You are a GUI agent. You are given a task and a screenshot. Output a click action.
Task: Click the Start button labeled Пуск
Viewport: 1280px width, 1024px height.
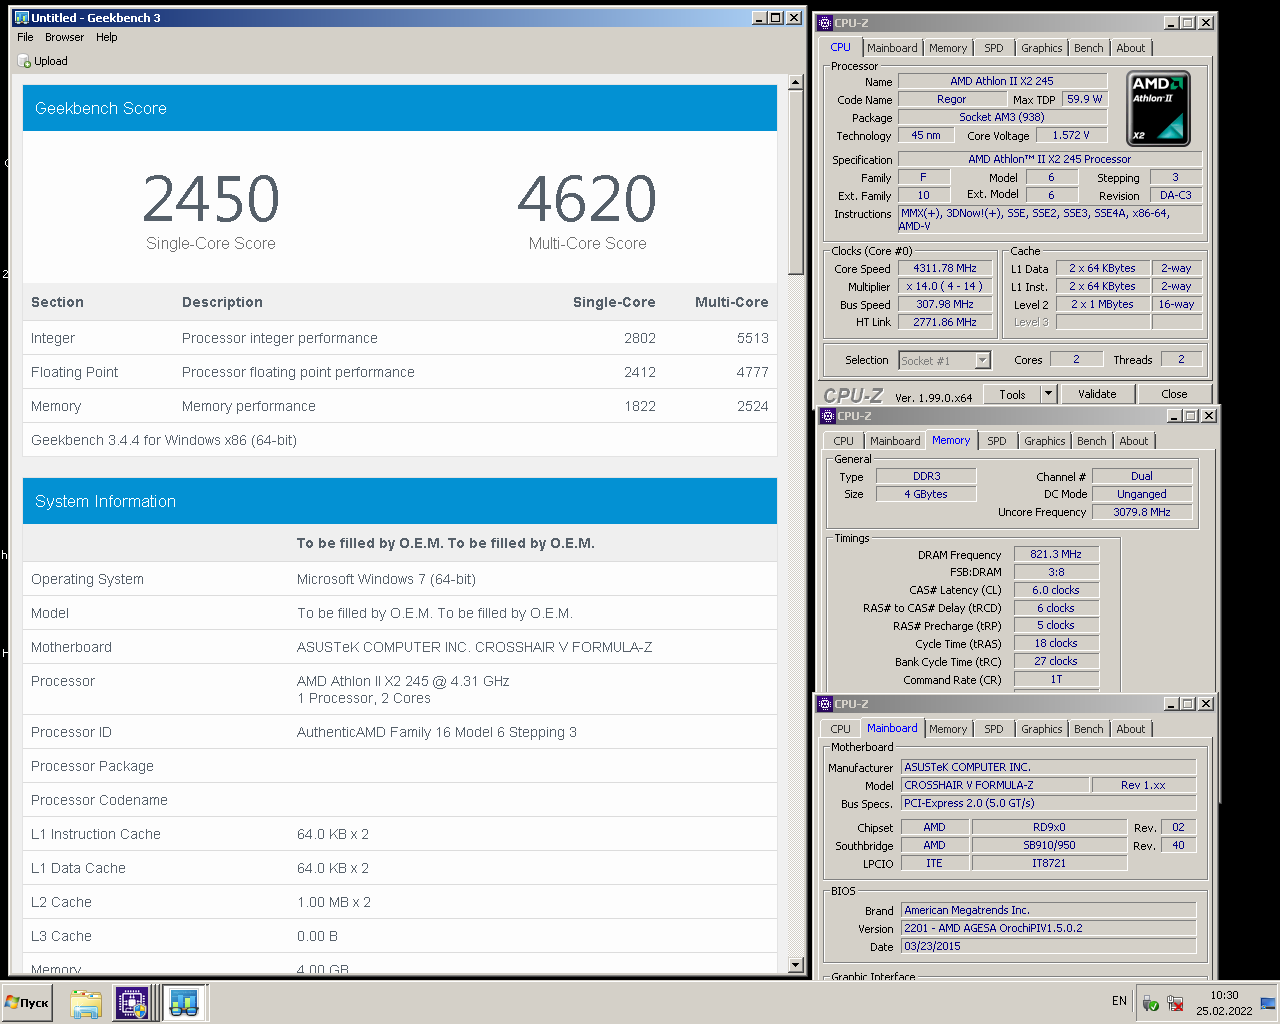click(x=27, y=1003)
